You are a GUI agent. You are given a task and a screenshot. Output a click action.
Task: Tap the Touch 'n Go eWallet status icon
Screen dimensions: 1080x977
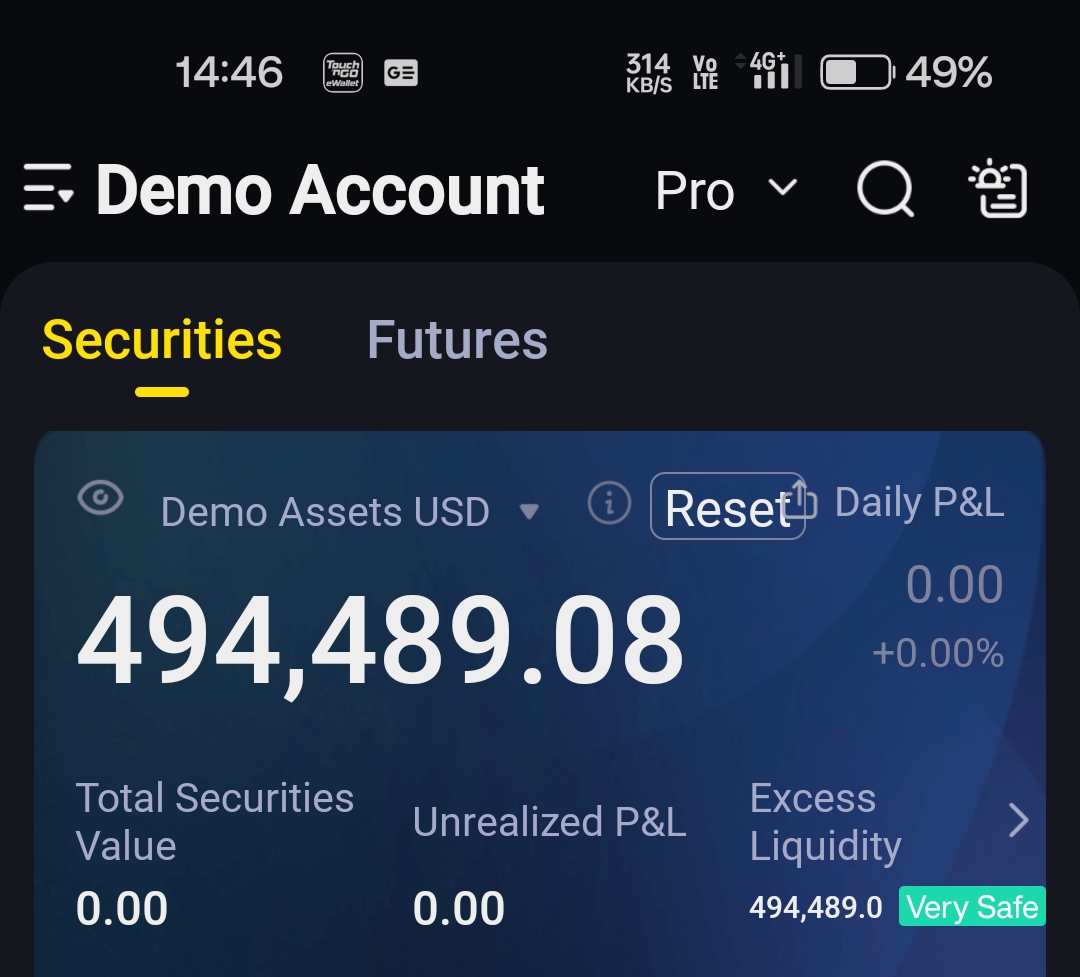pos(343,72)
